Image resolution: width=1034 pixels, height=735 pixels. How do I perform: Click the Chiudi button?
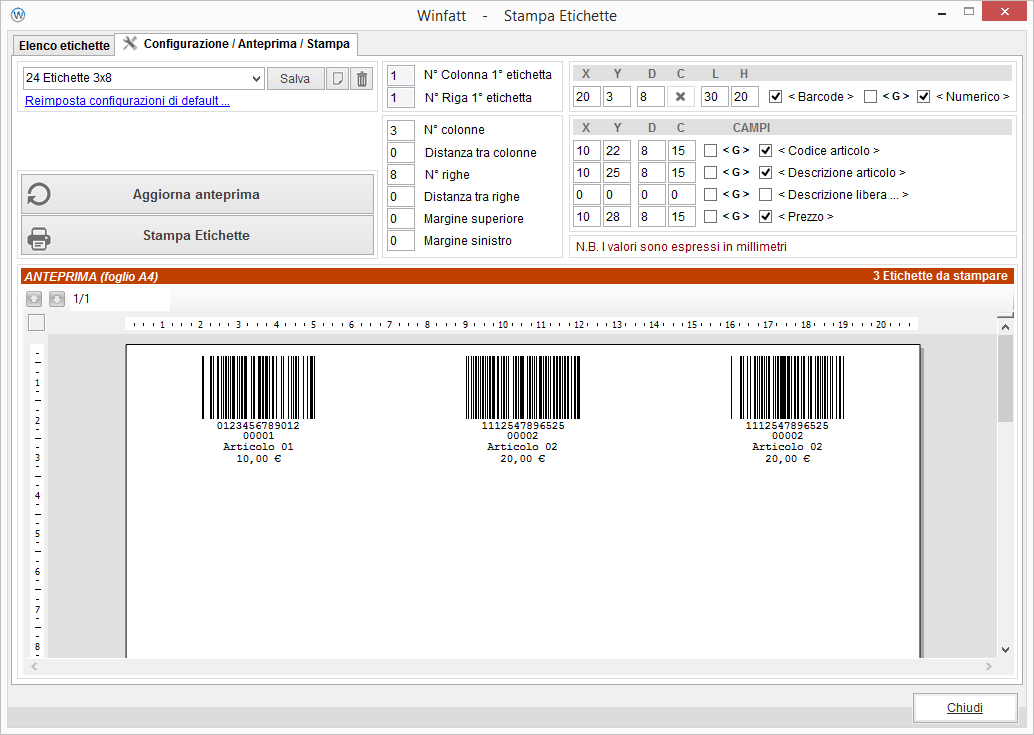tap(965, 708)
